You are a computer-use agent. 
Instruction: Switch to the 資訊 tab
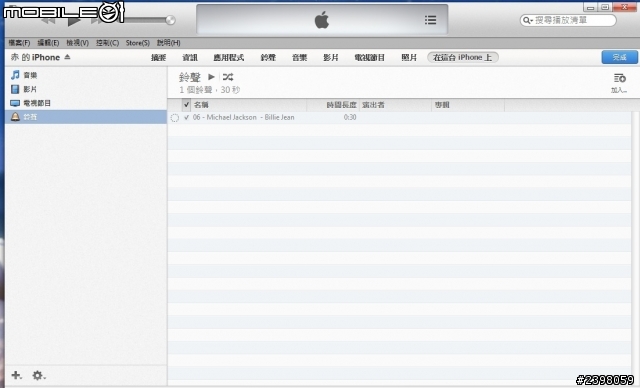(x=190, y=58)
